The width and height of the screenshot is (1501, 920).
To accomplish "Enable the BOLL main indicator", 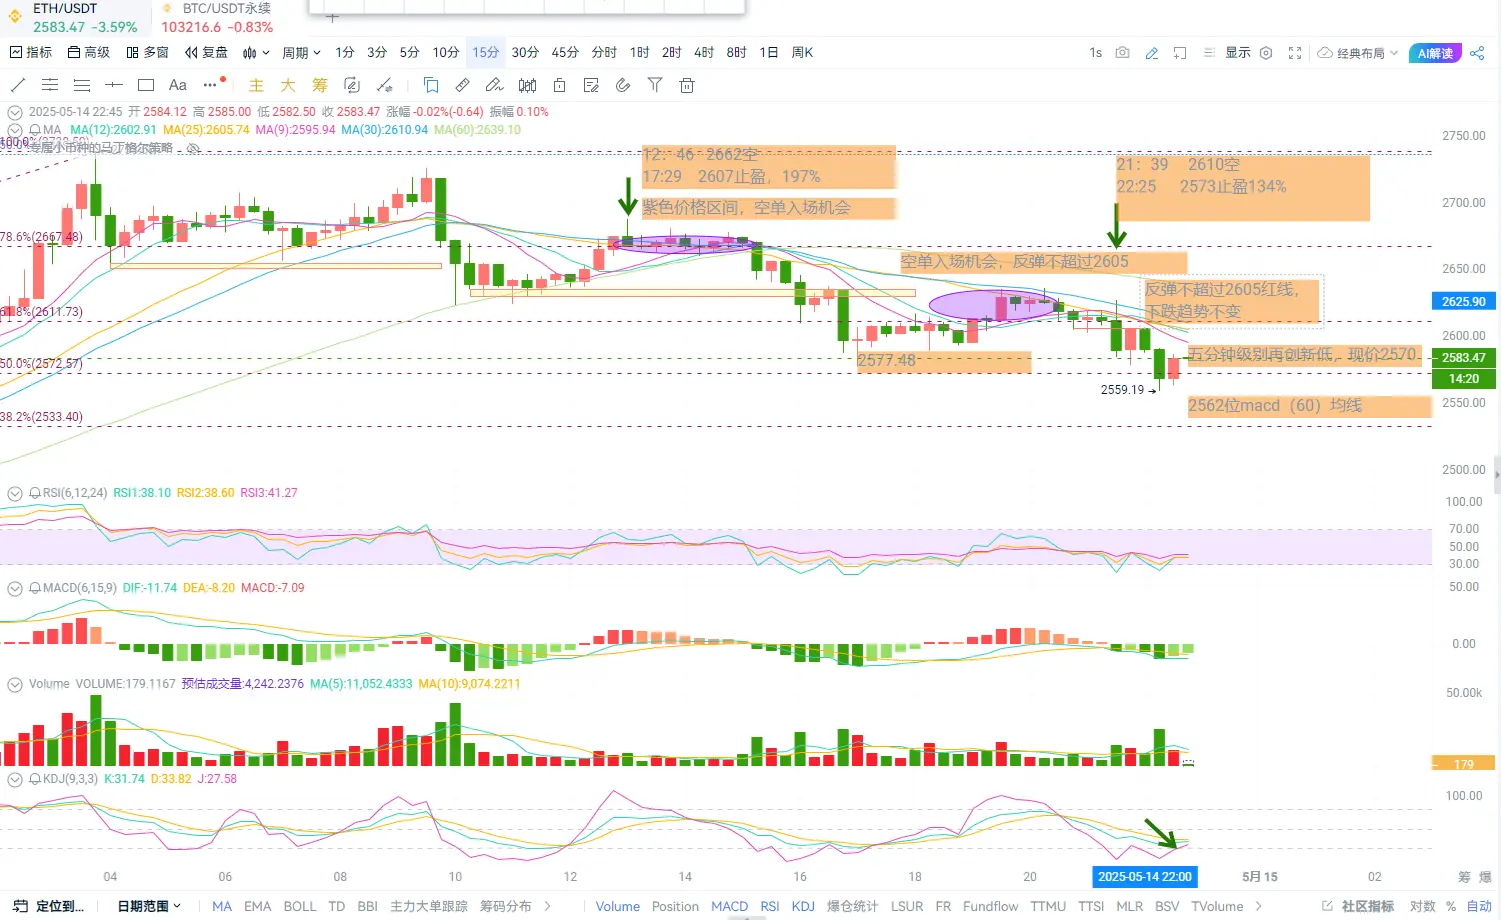I will (300, 906).
